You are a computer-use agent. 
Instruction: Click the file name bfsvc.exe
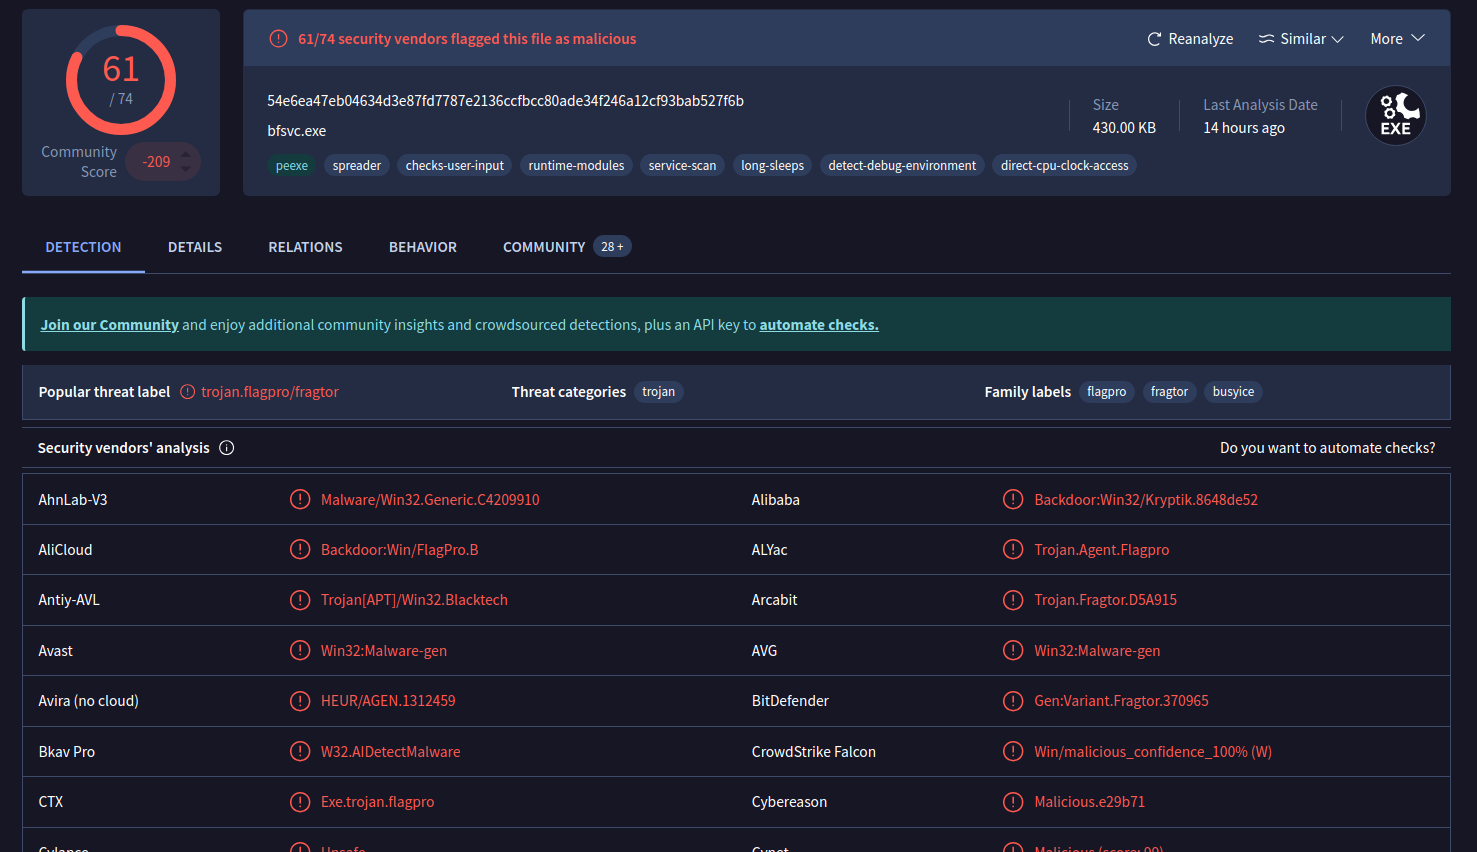click(x=297, y=131)
